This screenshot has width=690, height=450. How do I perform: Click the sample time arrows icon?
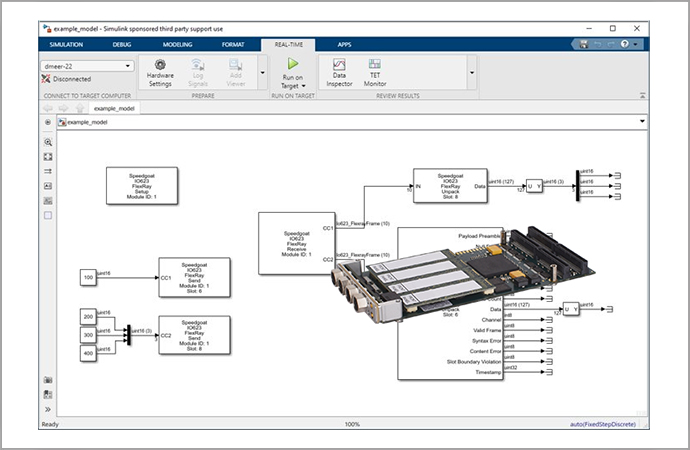click(48, 171)
